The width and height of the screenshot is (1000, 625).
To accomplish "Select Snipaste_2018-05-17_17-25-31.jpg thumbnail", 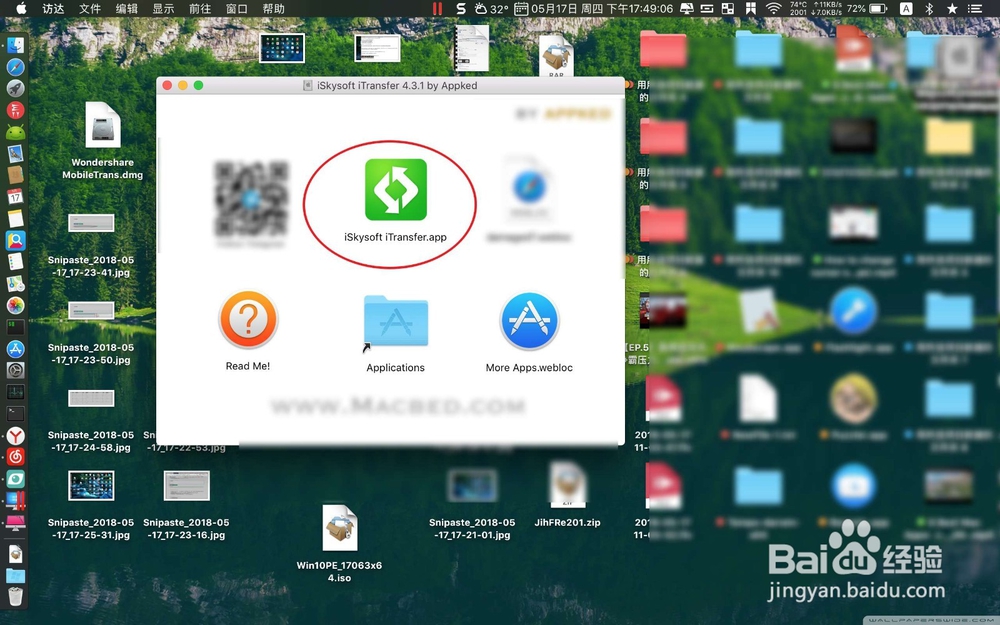I will click(91, 485).
